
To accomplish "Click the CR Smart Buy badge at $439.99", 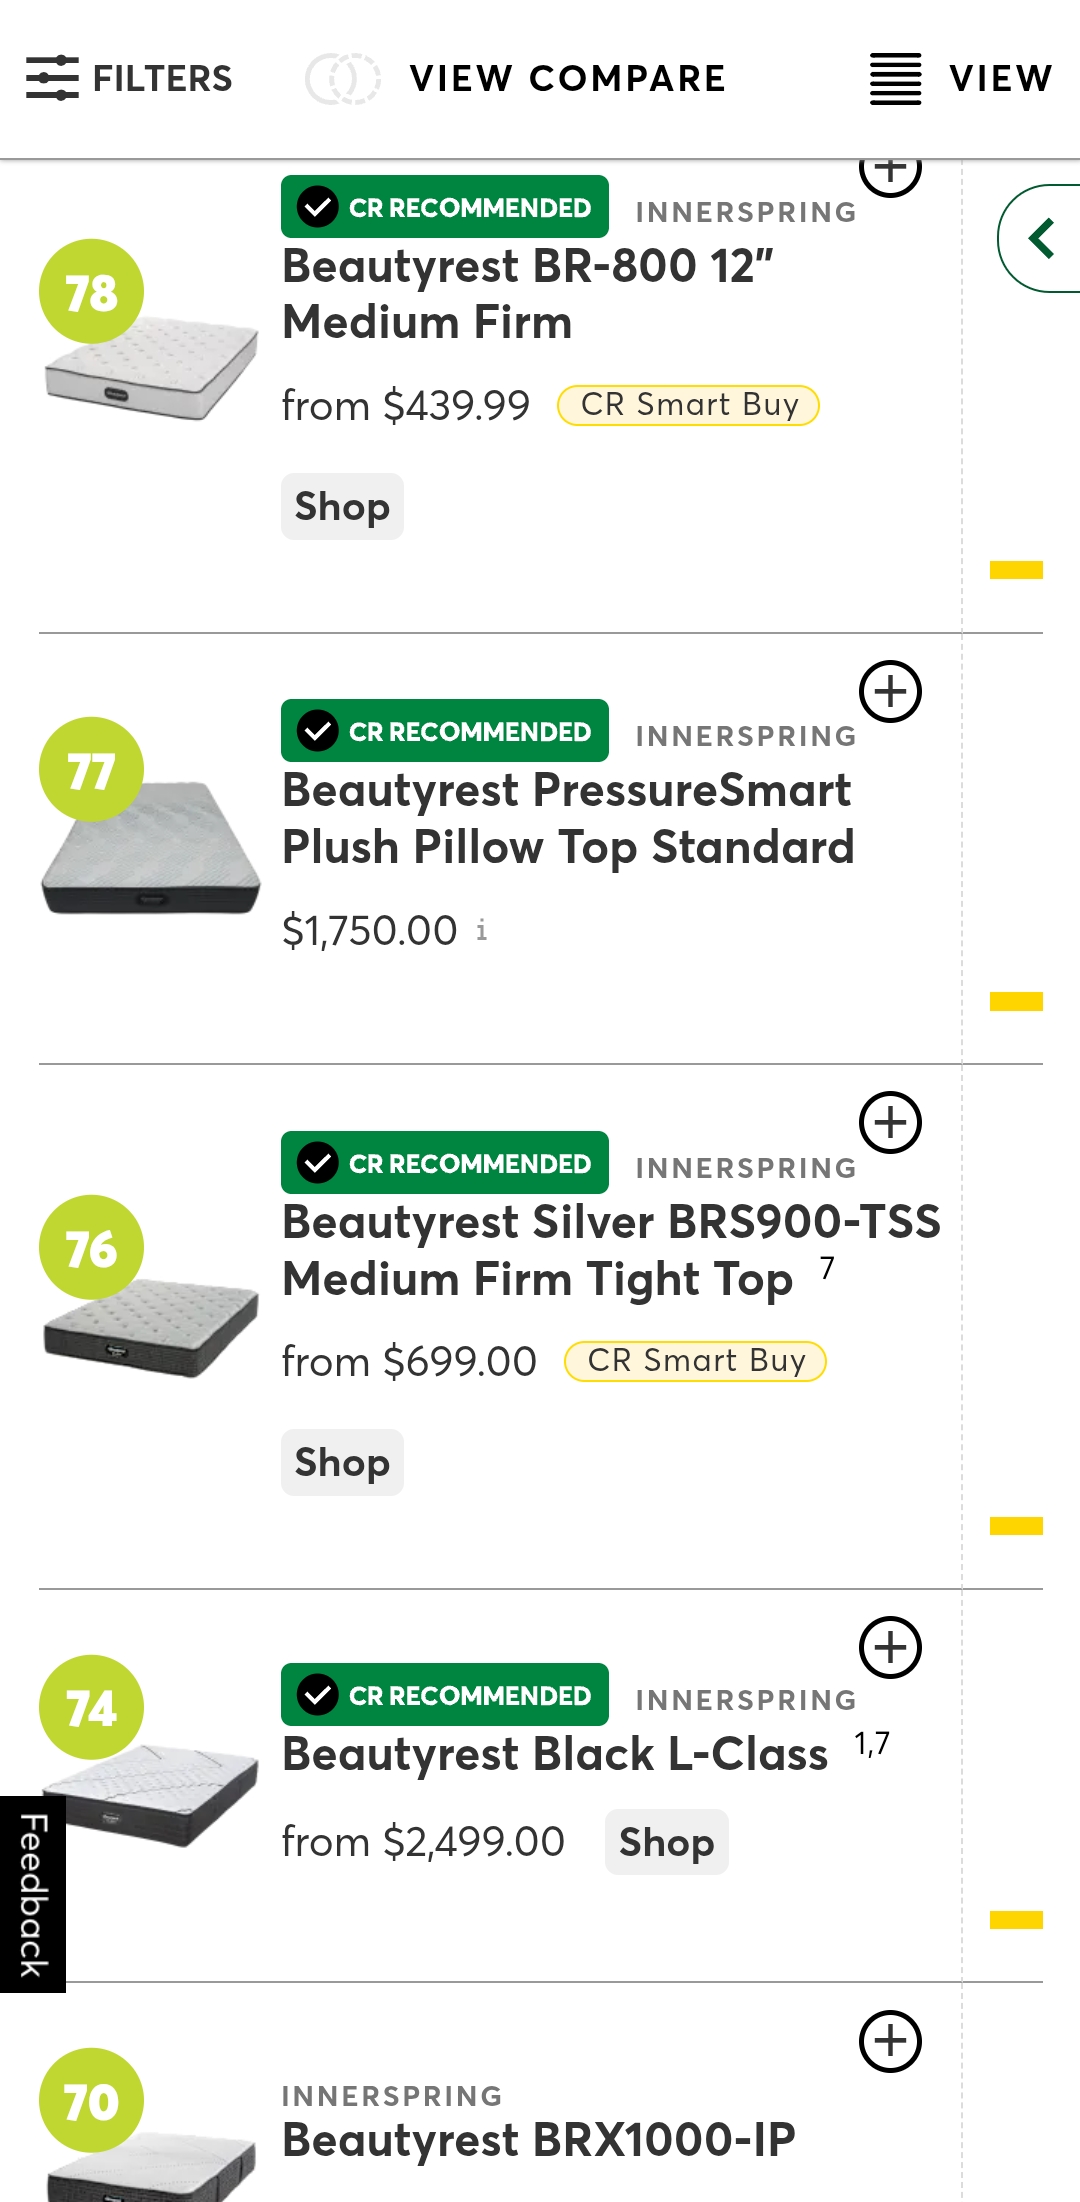I will click(688, 405).
